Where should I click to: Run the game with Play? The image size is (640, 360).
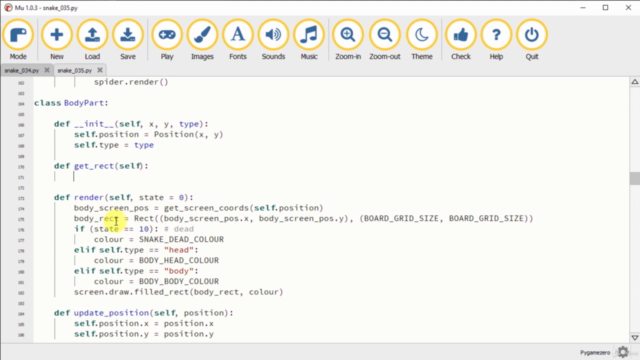167,40
